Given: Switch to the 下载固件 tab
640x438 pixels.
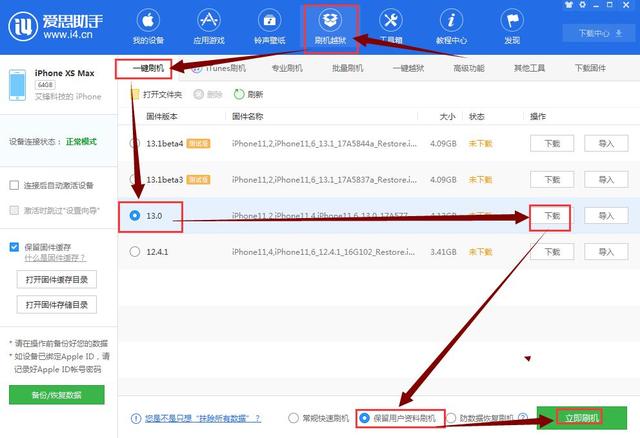Looking at the screenshot, I should click(590, 68).
